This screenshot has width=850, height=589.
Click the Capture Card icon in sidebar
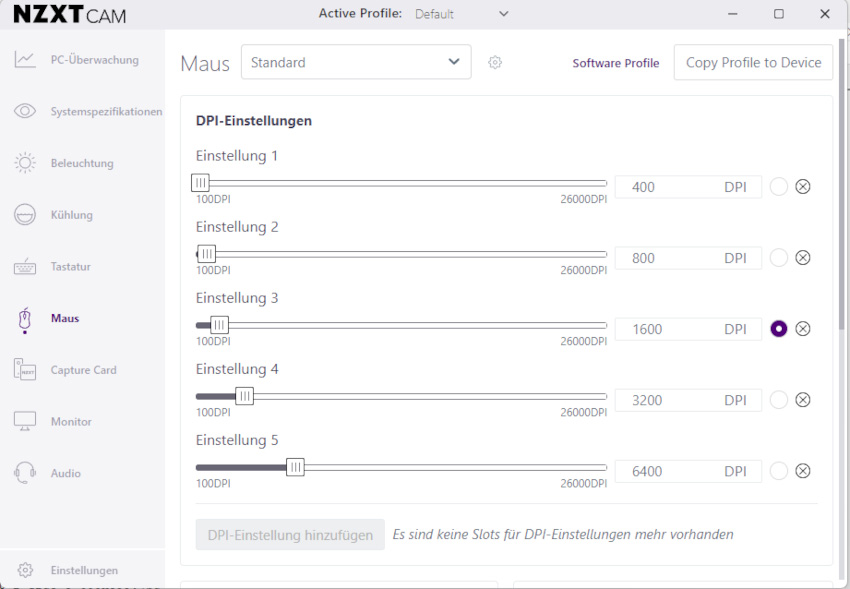25,370
